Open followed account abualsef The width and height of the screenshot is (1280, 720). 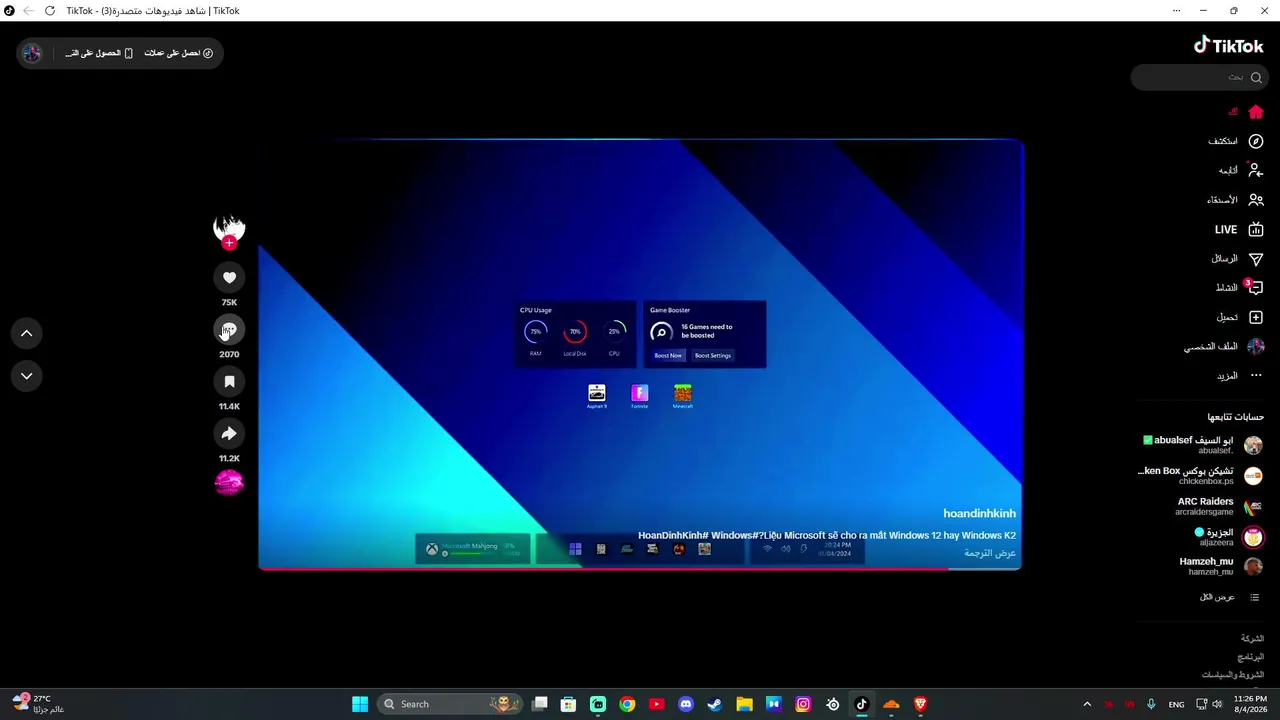click(x=1203, y=445)
